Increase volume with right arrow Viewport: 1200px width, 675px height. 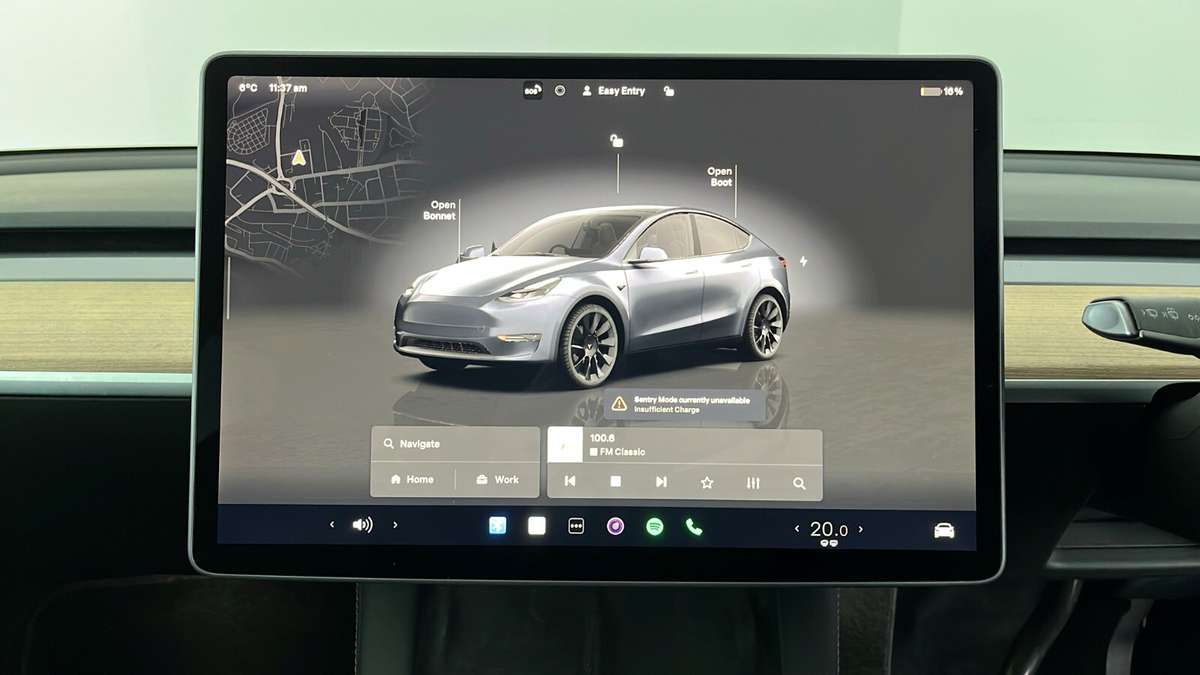click(395, 524)
